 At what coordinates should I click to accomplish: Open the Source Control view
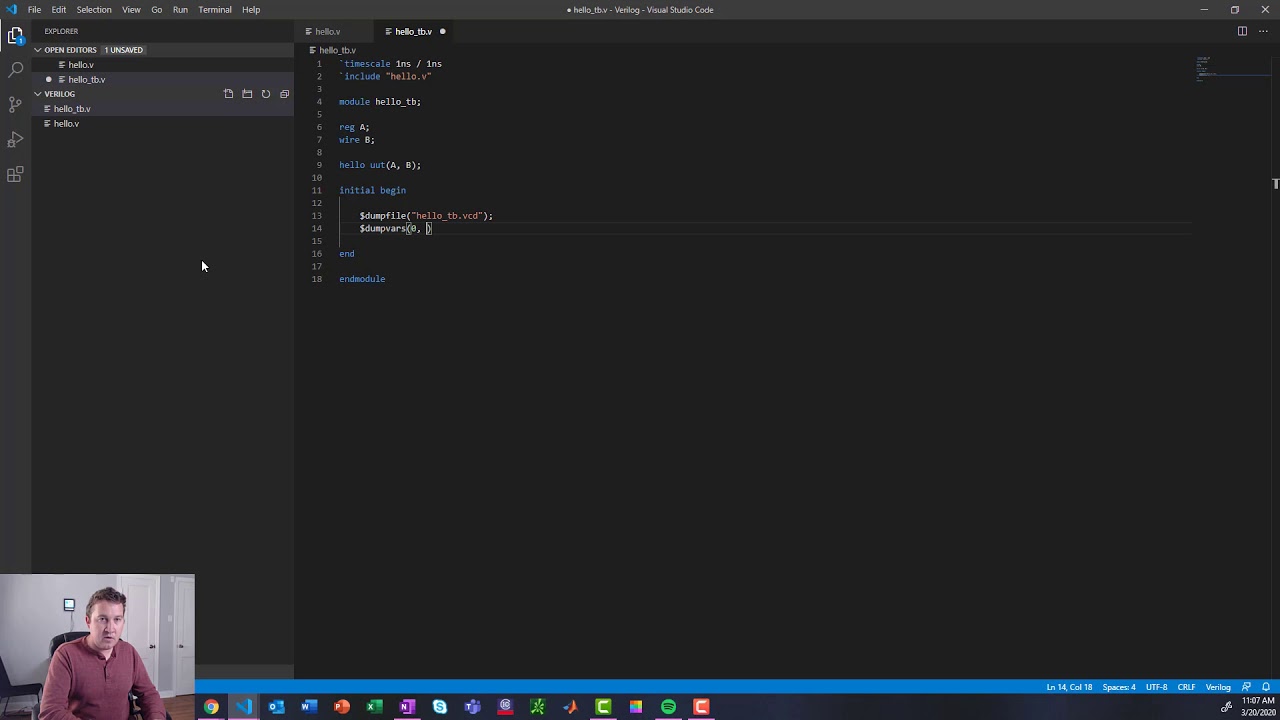pos(15,104)
